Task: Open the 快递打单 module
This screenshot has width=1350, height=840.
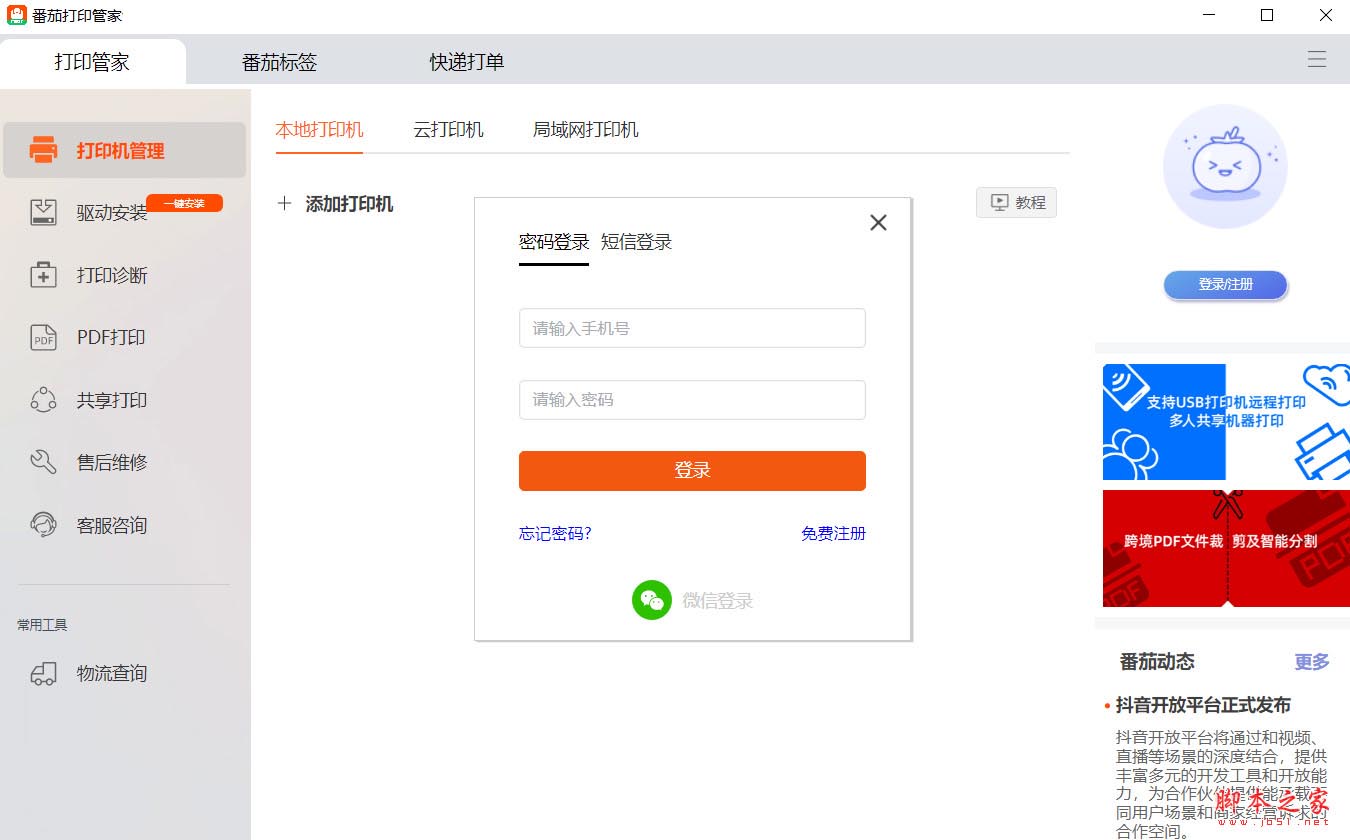Action: click(465, 61)
